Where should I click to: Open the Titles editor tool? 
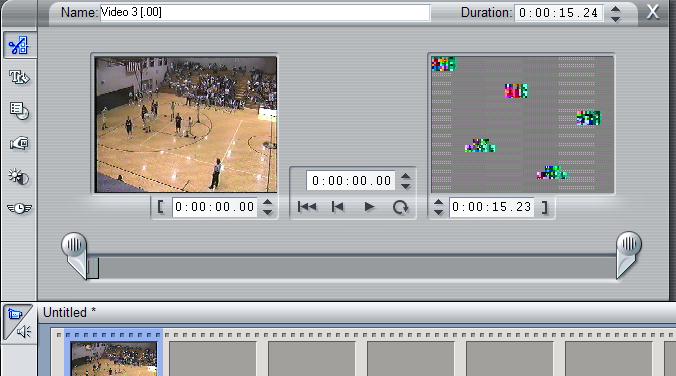coord(19,78)
